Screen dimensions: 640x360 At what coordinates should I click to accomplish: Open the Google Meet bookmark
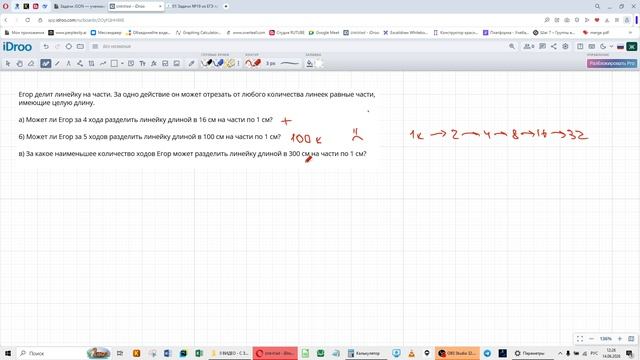click(324, 33)
